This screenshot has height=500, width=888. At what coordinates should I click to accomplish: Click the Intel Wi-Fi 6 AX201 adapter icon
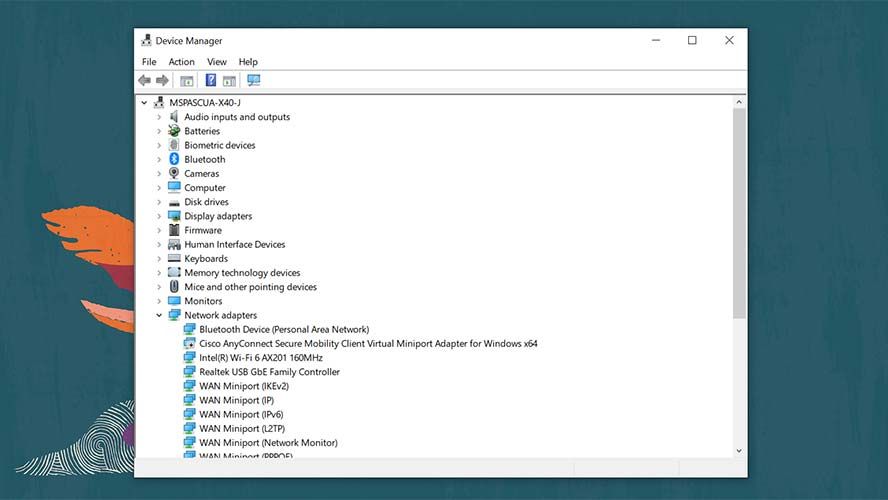[x=189, y=357]
